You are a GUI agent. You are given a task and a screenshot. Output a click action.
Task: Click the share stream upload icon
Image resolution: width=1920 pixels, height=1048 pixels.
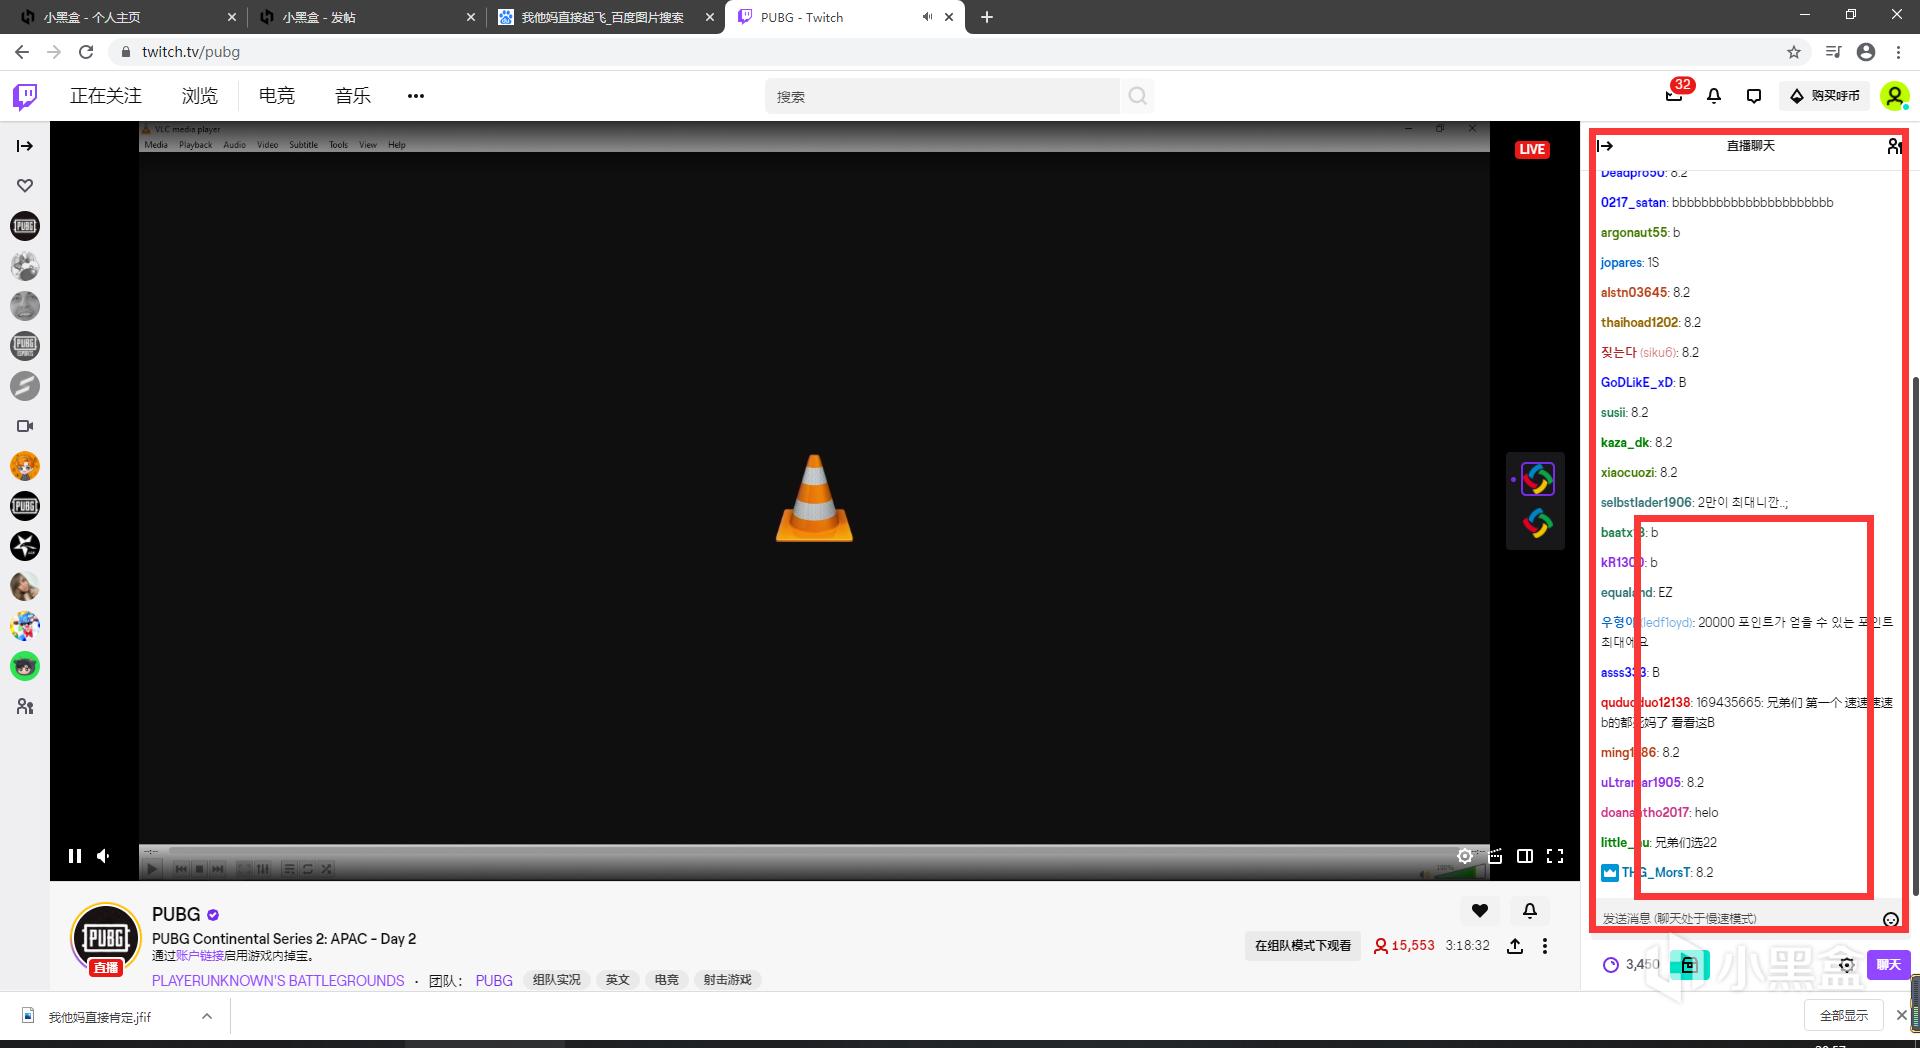(x=1515, y=946)
